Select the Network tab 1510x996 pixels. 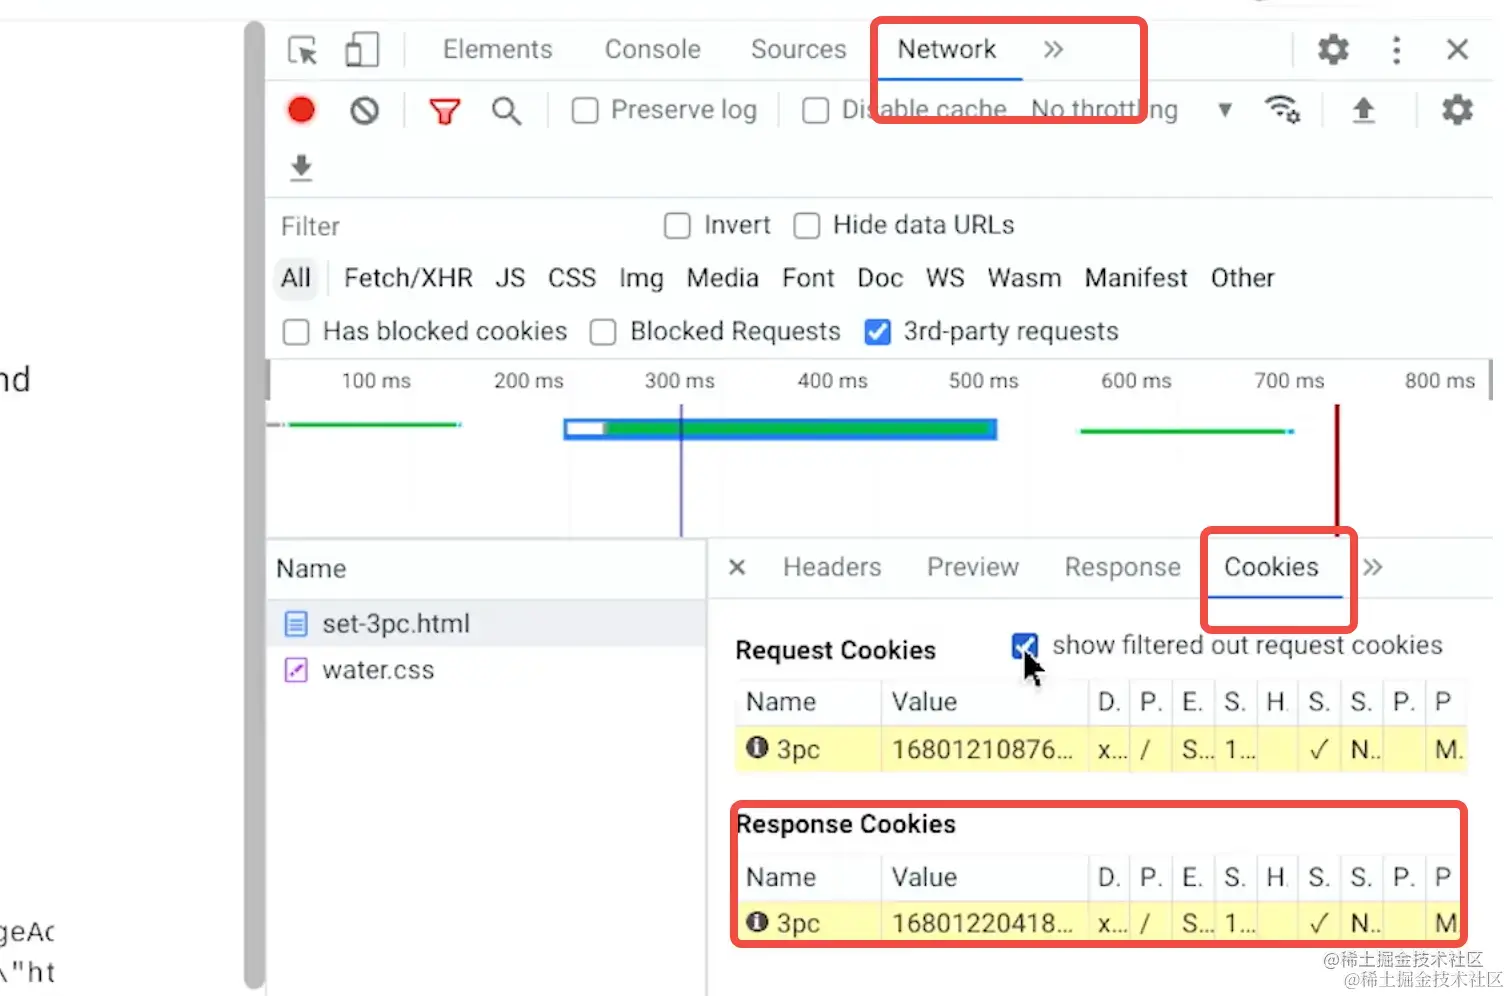point(946,49)
